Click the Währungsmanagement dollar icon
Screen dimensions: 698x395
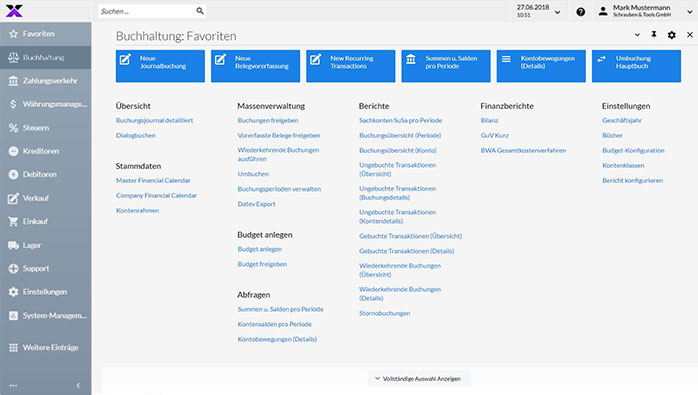click(13, 104)
